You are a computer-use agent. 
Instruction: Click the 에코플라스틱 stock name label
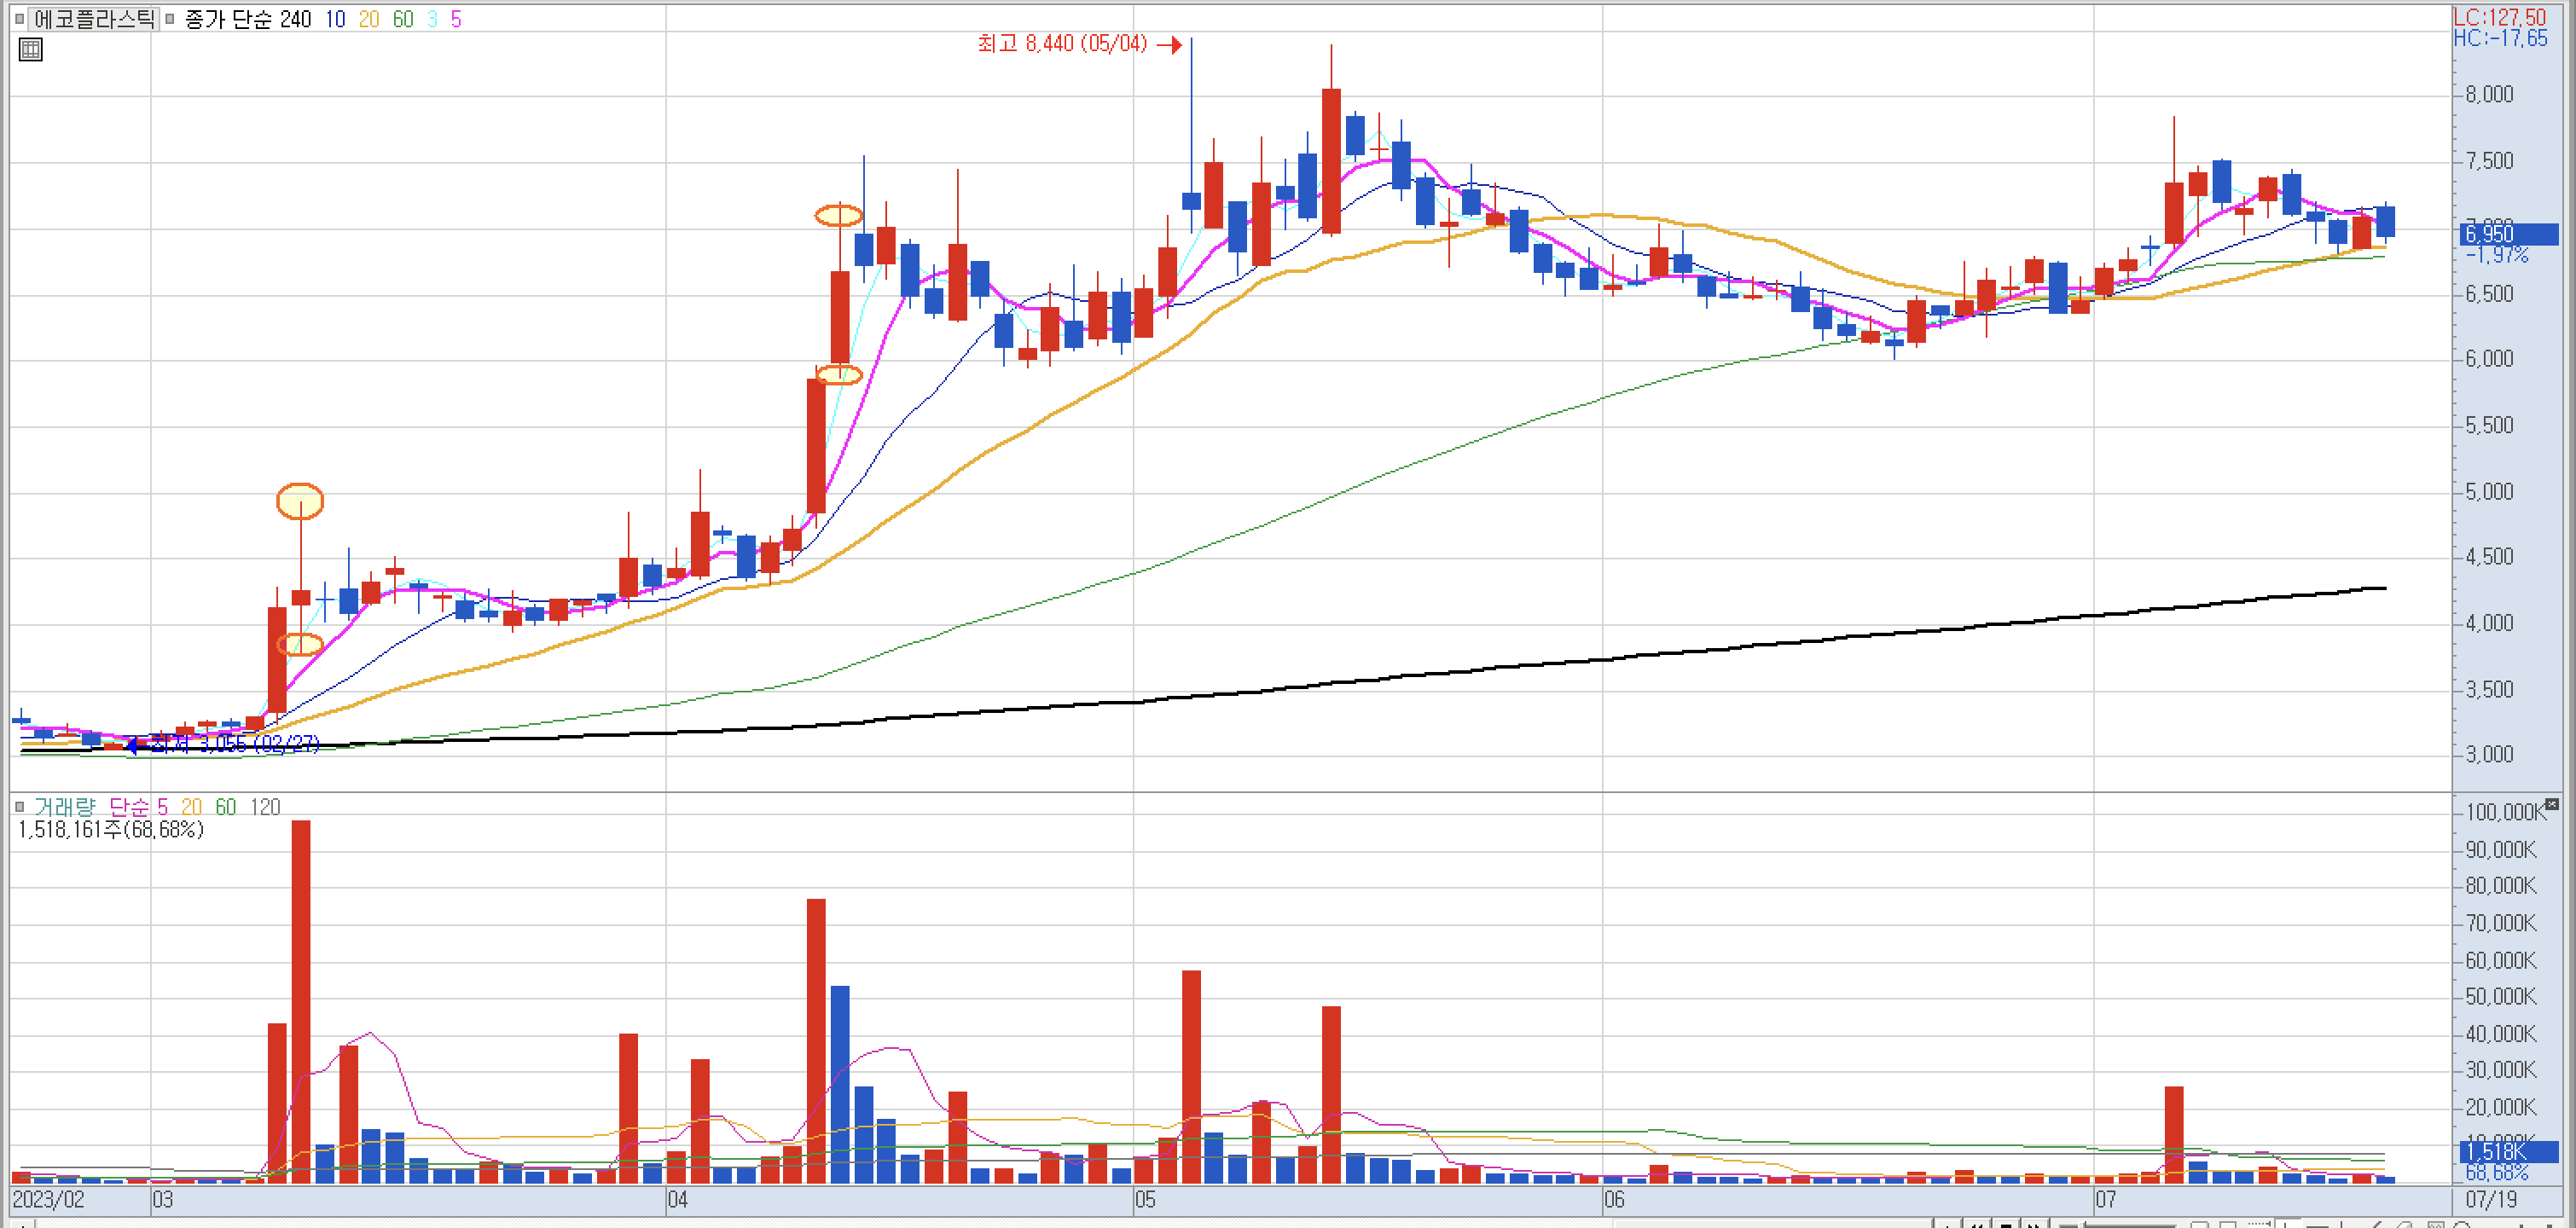coord(94,19)
